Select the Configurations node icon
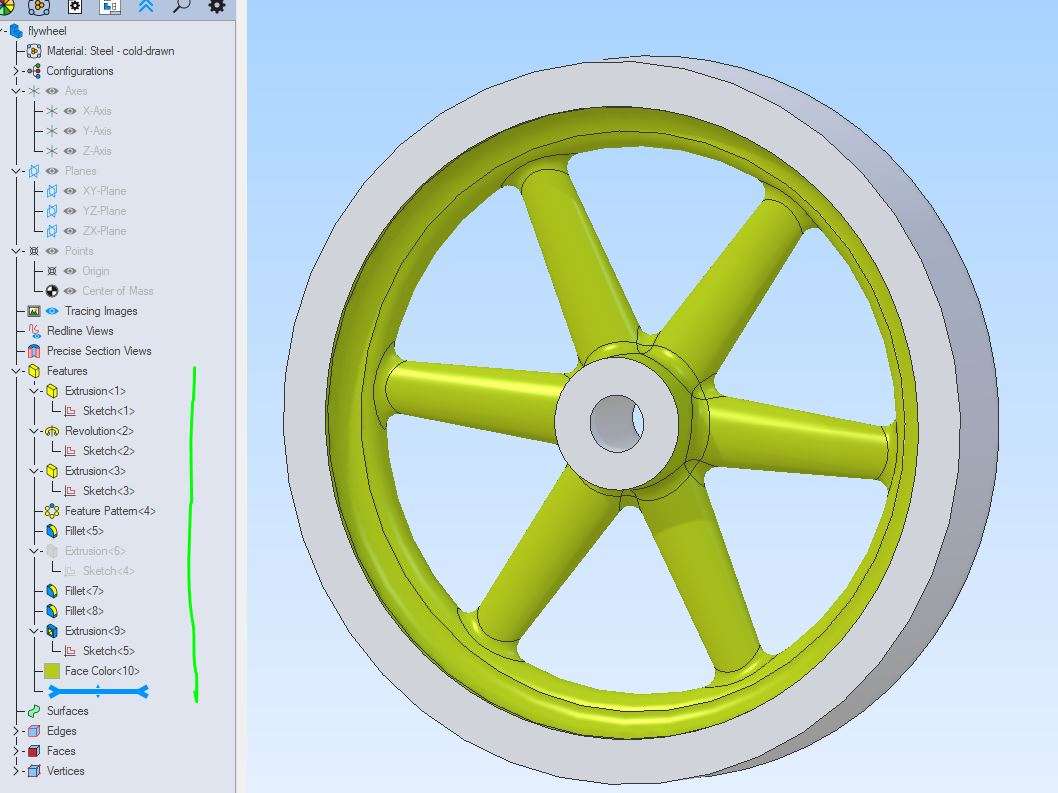Screen dimensions: 1058x793 pyautogui.click(x=34, y=71)
